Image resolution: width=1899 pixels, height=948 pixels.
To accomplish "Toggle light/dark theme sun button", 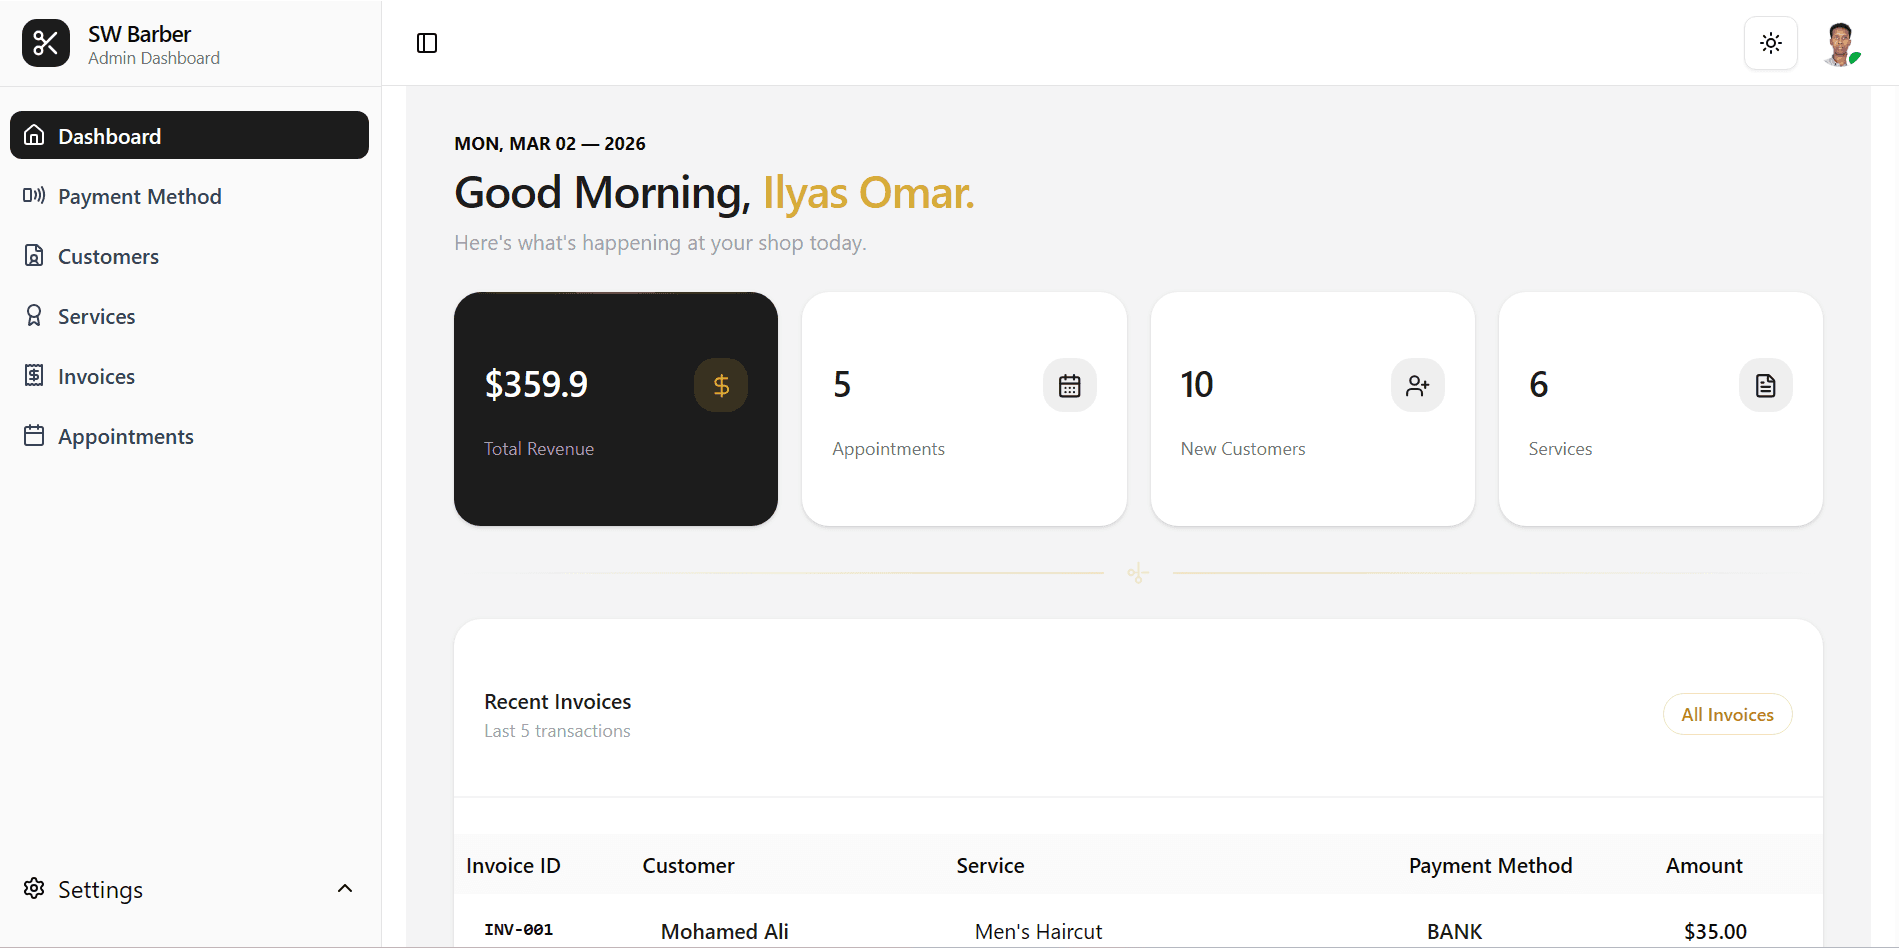I will [1771, 43].
